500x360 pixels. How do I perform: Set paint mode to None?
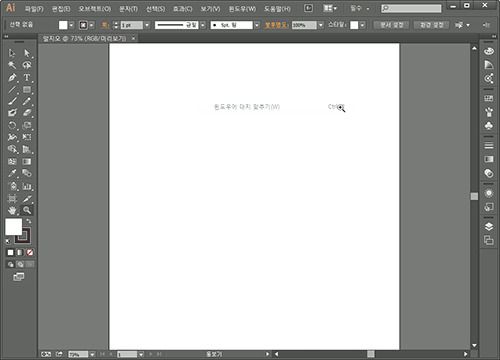pyautogui.click(x=30, y=253)
